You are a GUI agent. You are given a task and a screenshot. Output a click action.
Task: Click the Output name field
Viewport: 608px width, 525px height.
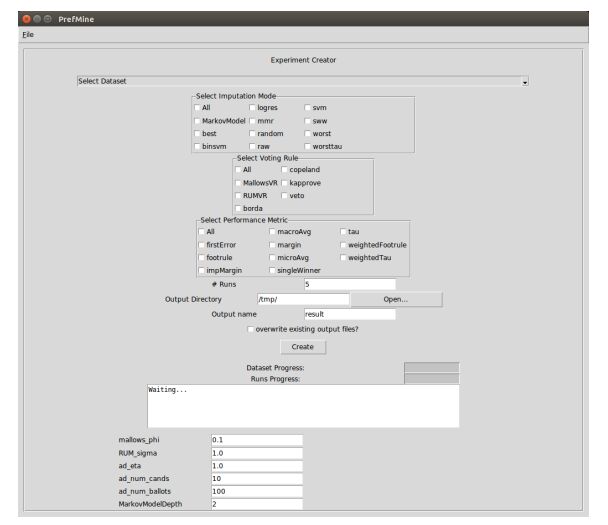pyautogui.click(x=349, y=314)
